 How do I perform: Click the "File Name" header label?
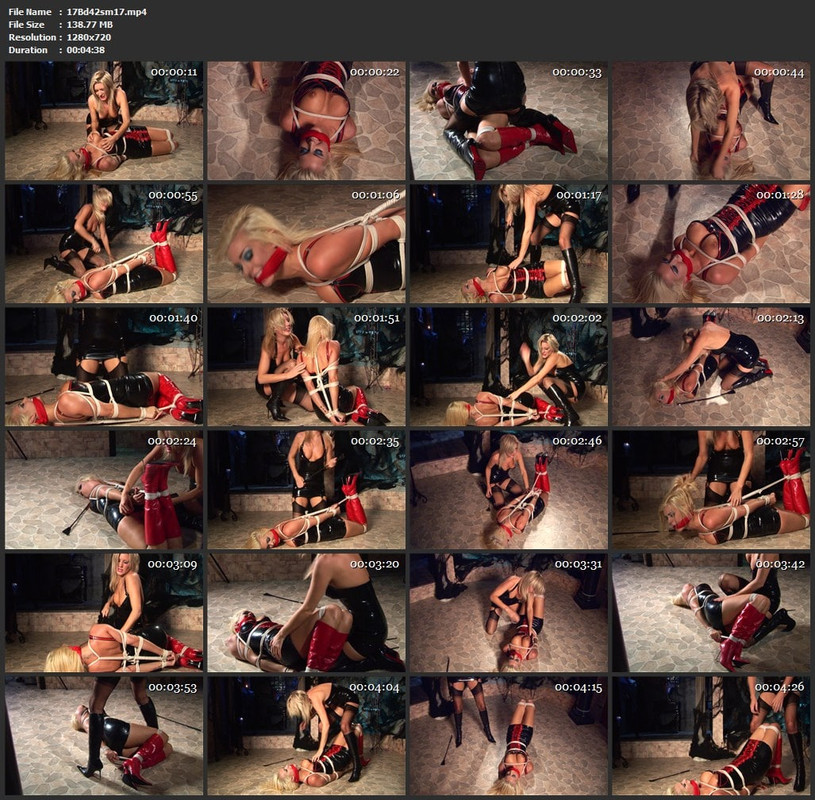tap(30, 12)
